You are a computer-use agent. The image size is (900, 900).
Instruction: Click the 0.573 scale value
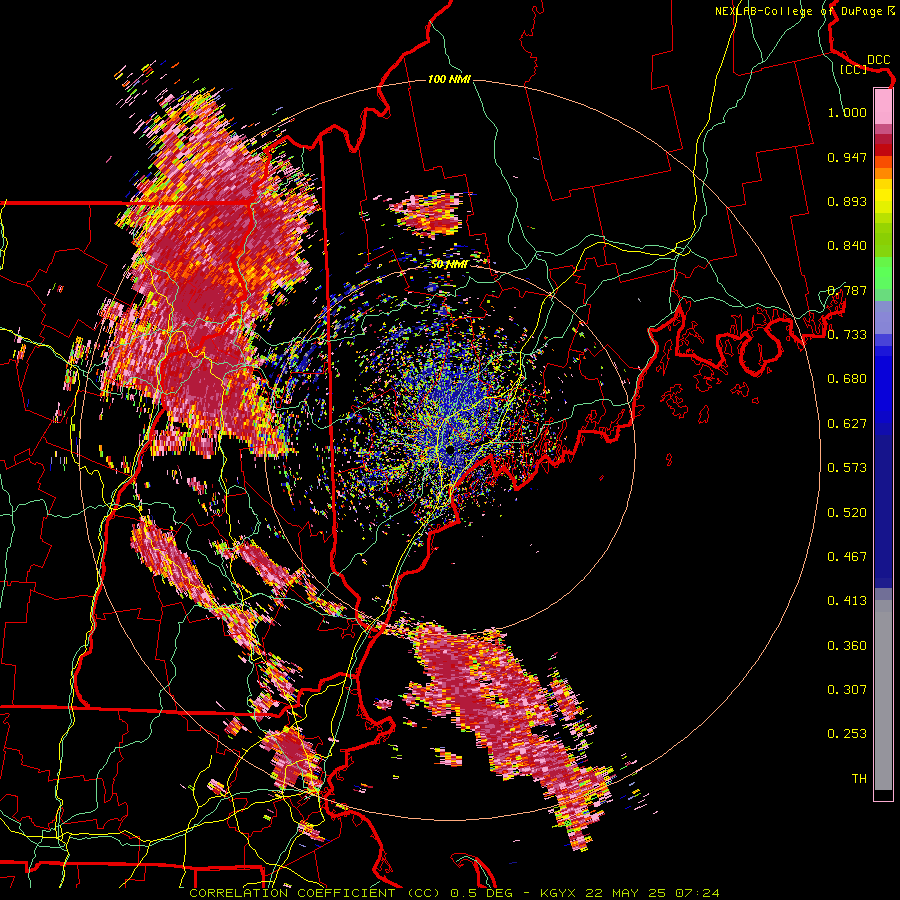tap(847, 468)
